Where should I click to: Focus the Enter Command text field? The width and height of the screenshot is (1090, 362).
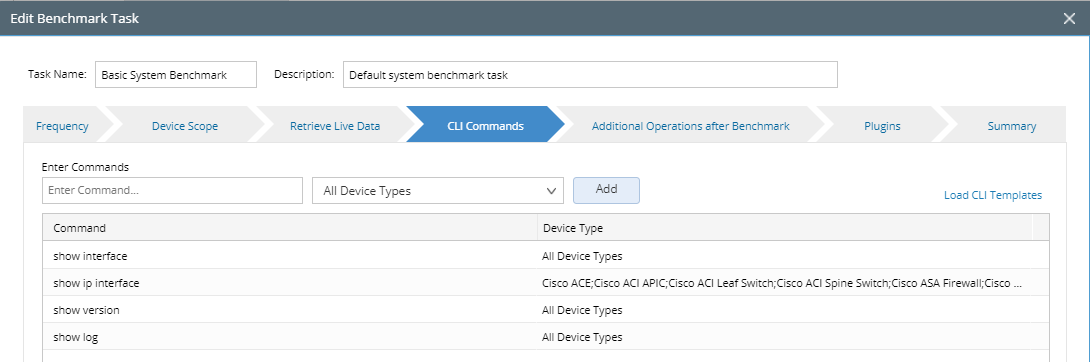[172, 190]
